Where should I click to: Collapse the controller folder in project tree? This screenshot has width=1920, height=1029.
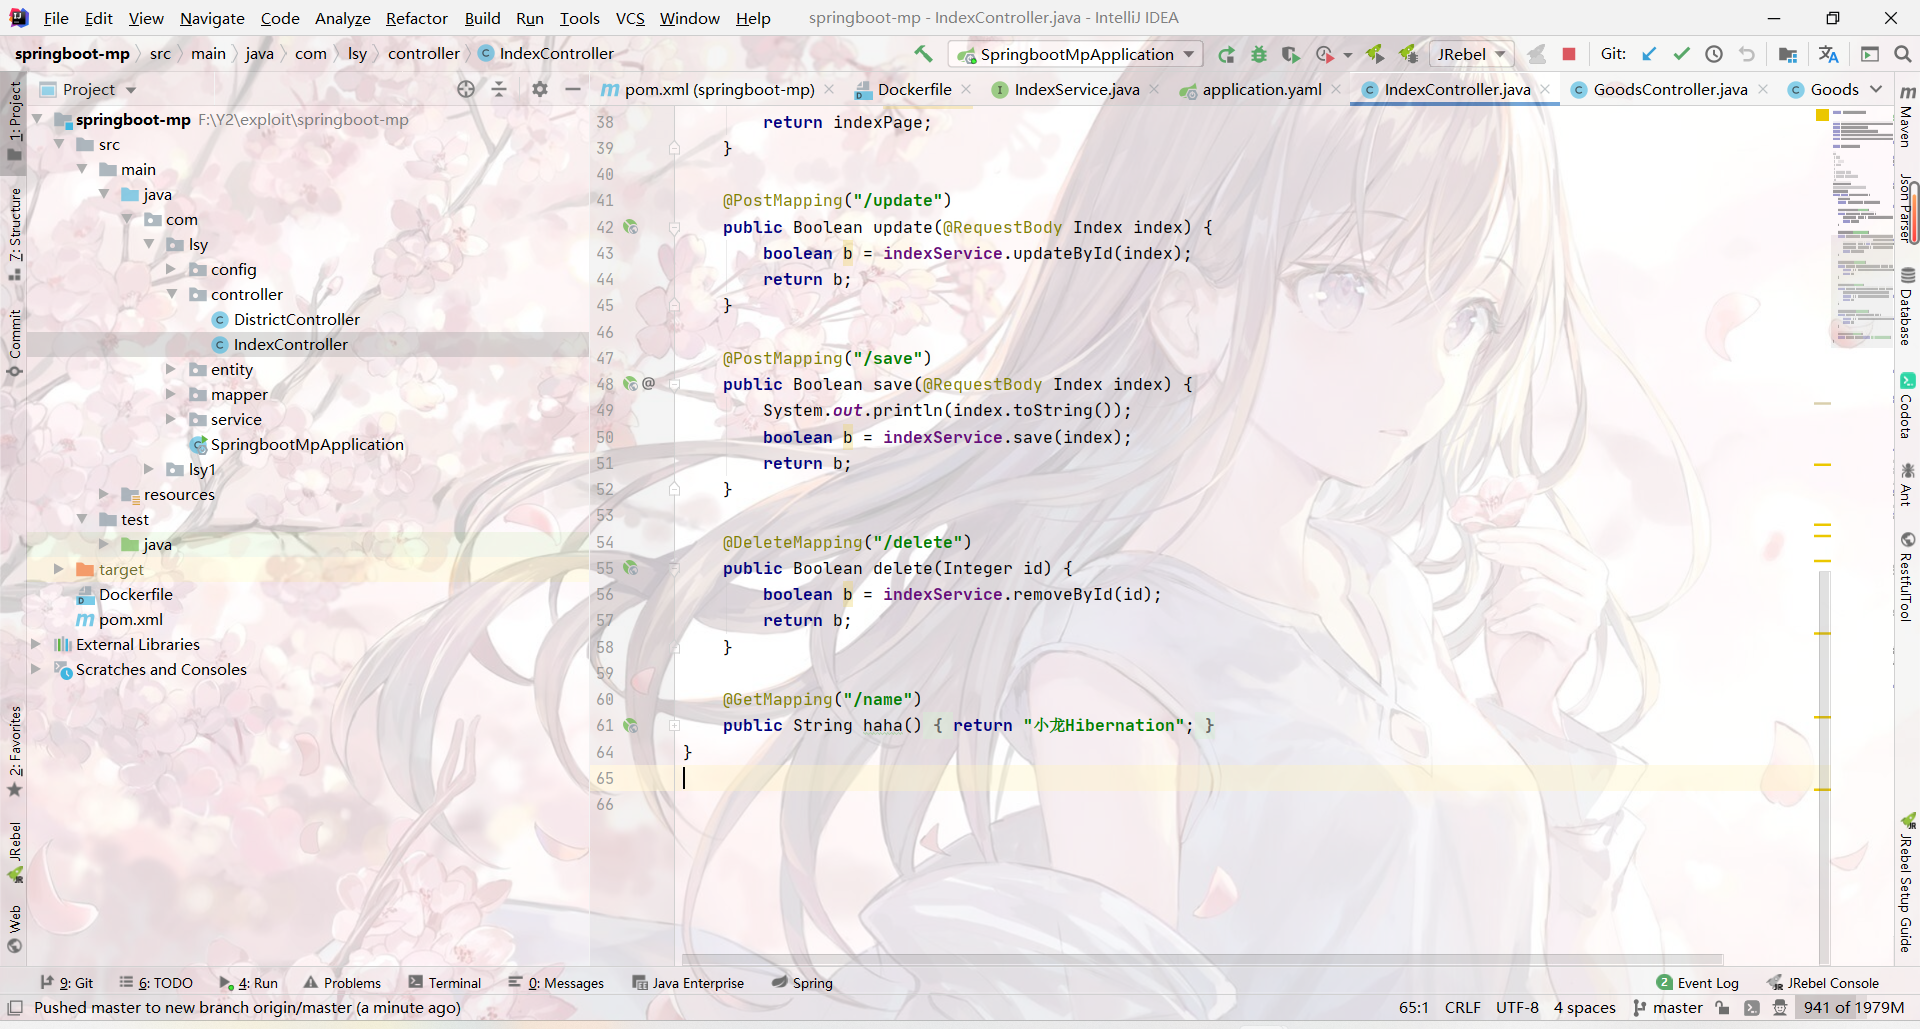(171, 295)
